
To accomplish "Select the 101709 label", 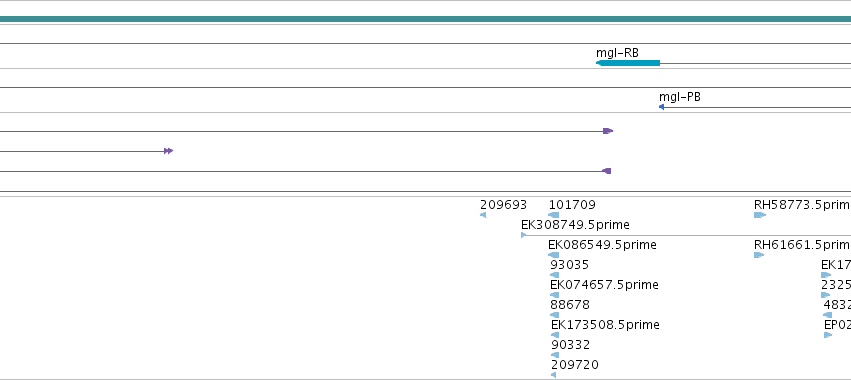I will click(x=572, y=205).
